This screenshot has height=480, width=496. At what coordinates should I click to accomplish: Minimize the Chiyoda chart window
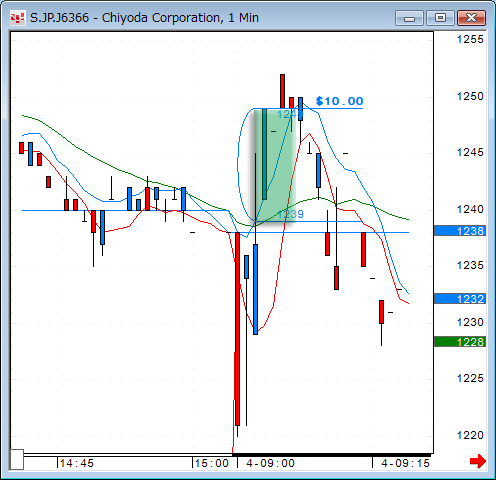click(x=409, y=18)
